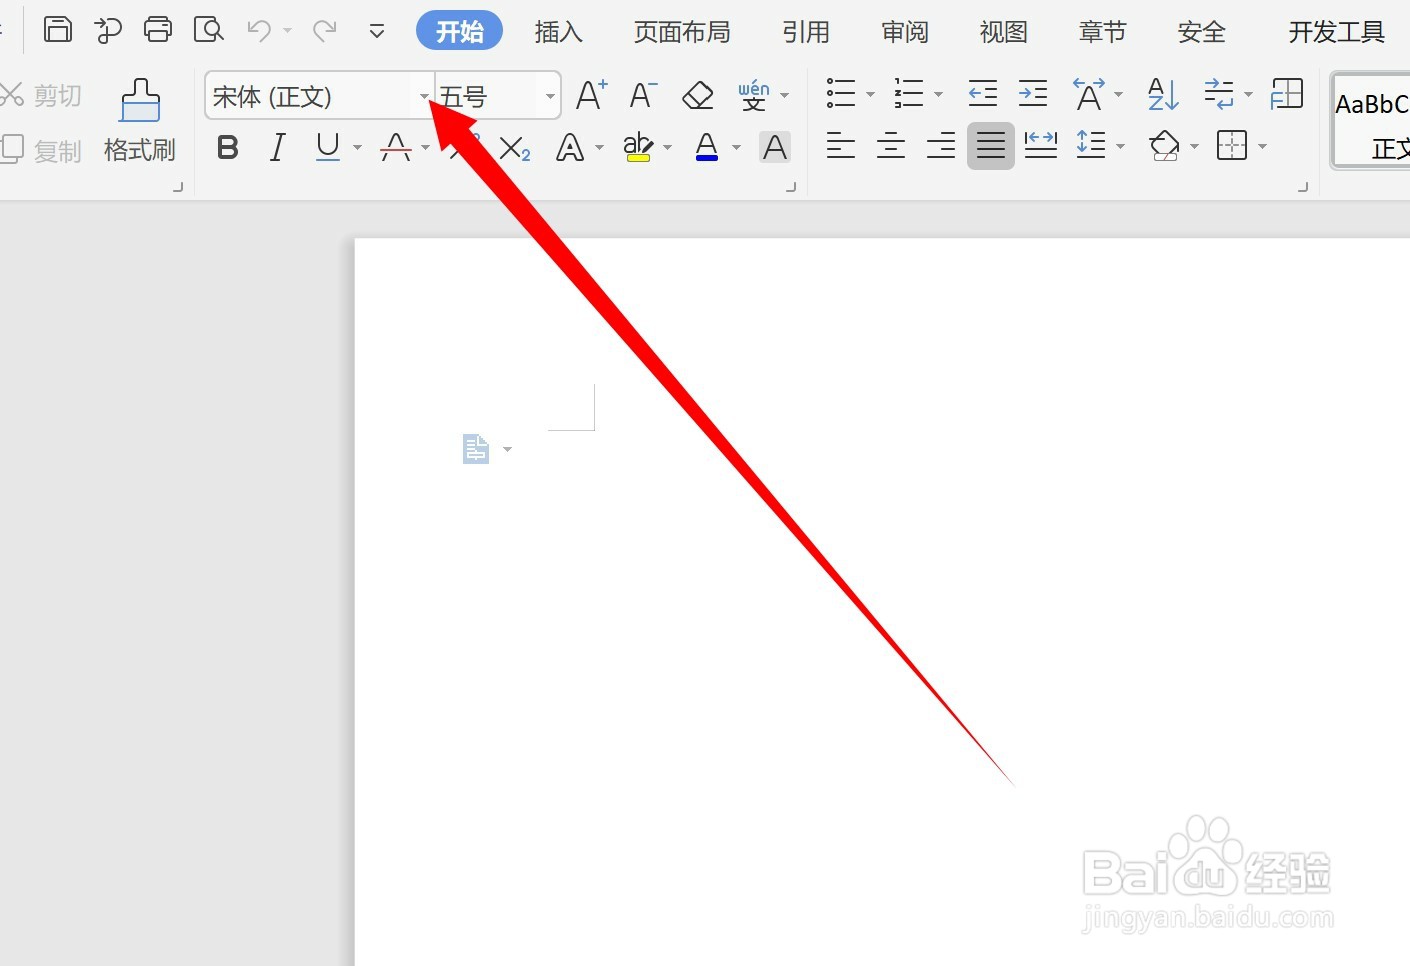Open the 引用 tab

pyautogui.click(x=806, y=32)
